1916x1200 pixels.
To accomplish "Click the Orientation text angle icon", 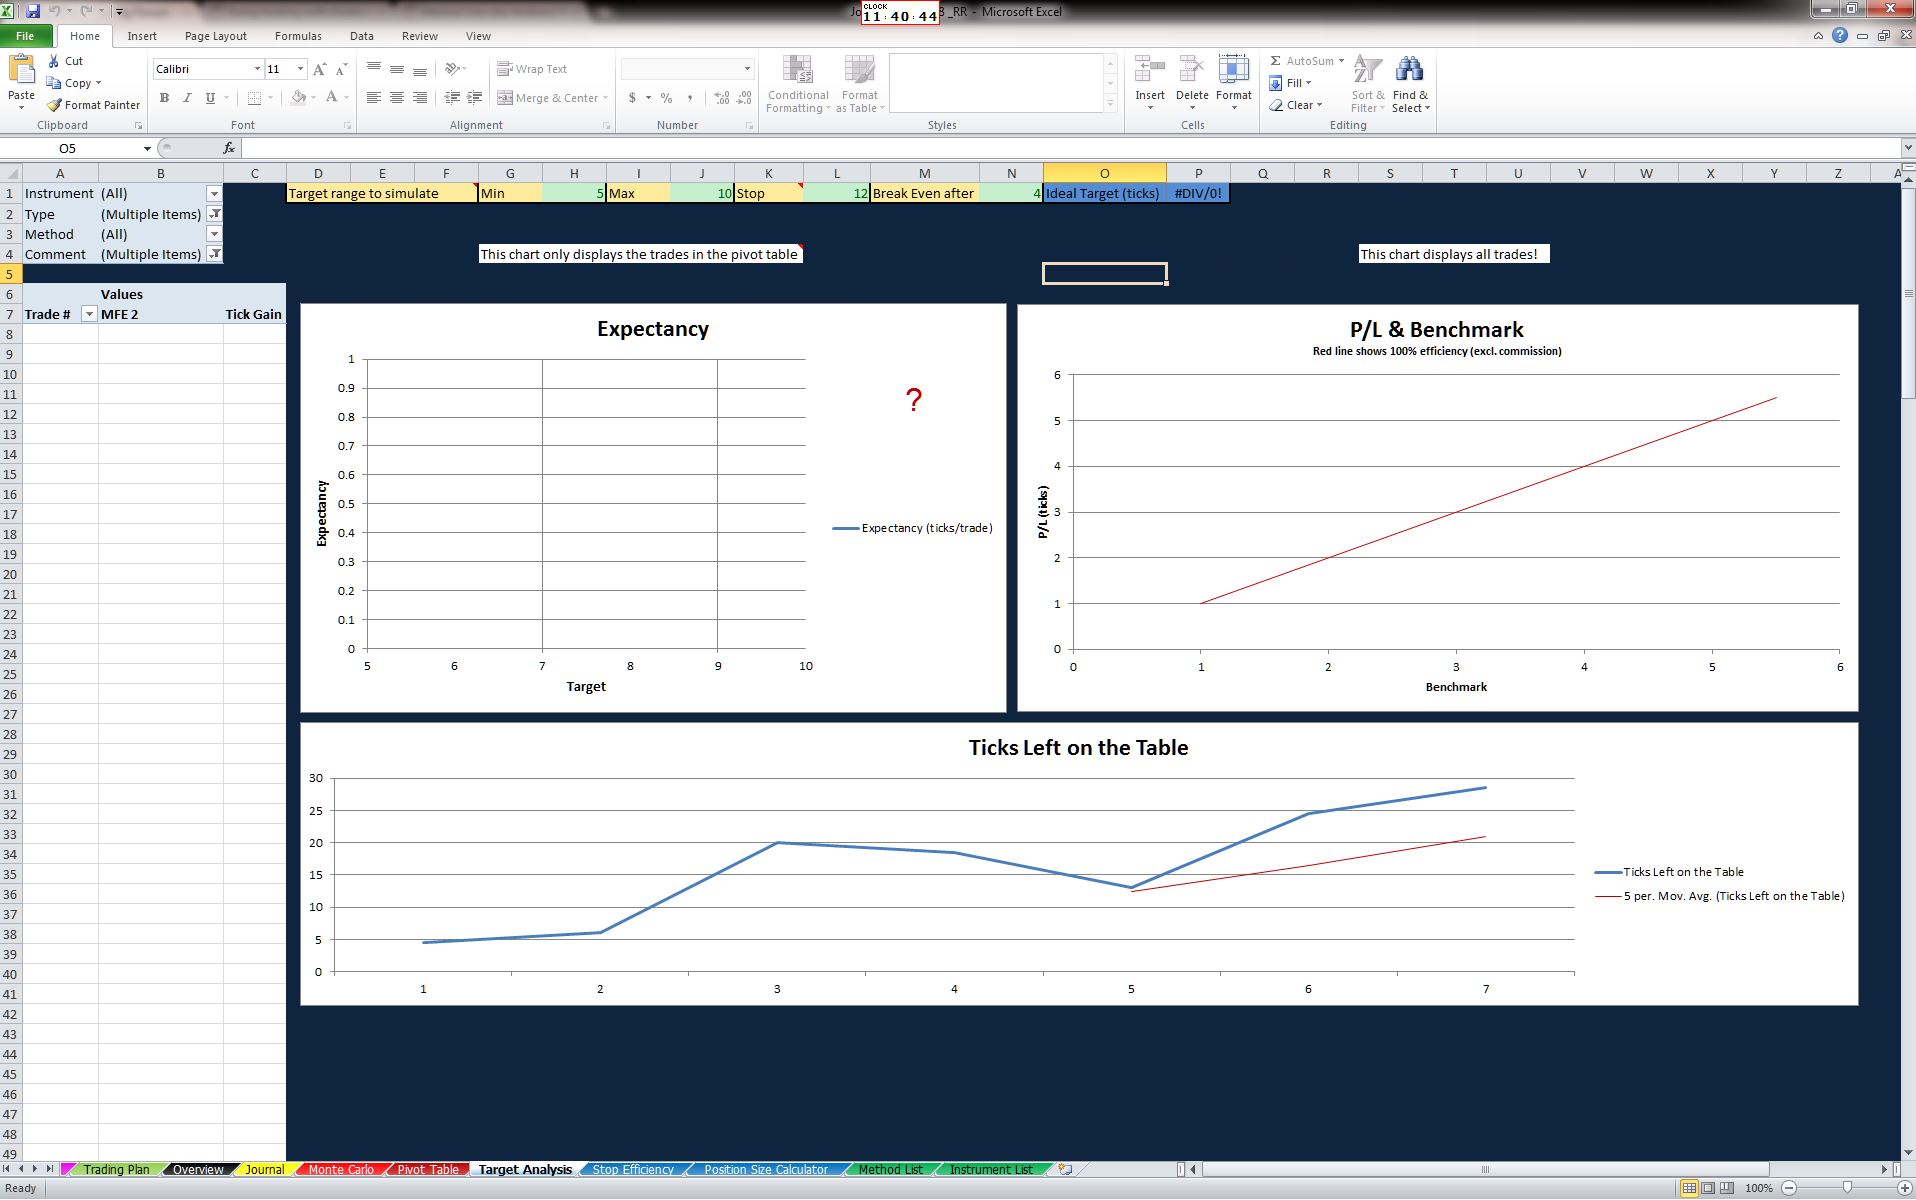I will 452,69.
